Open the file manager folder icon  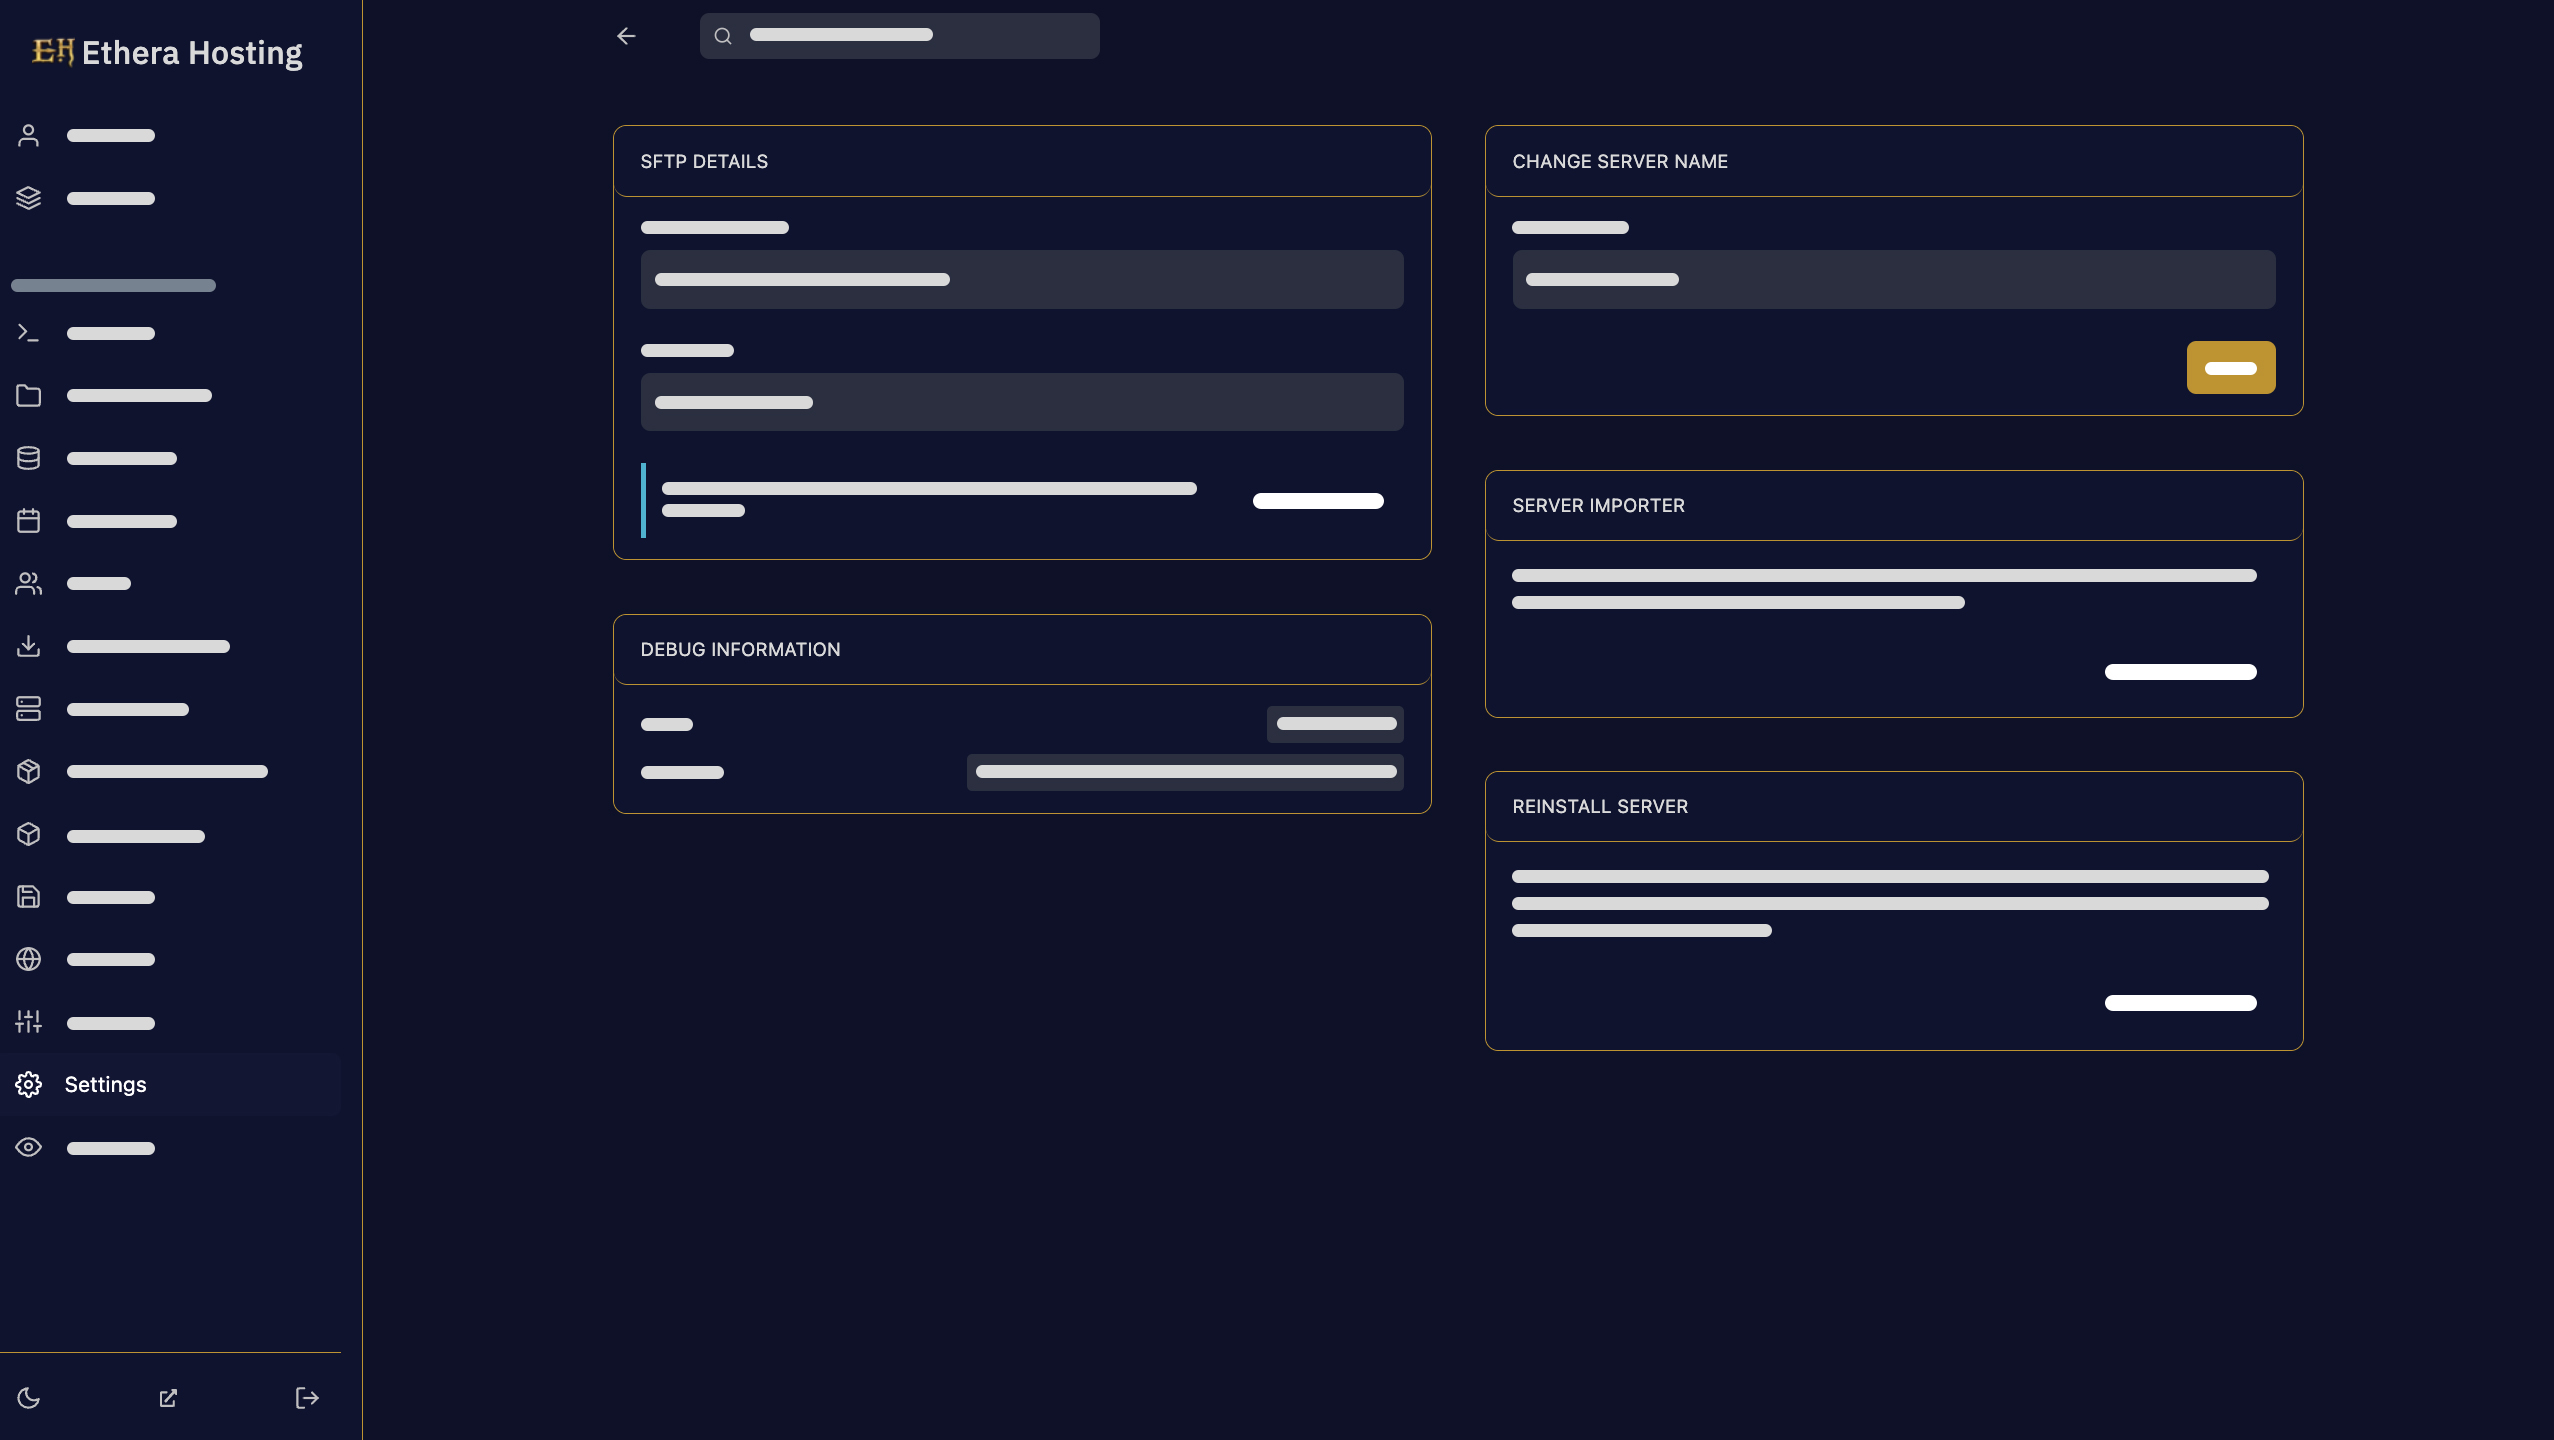[28, 395]
